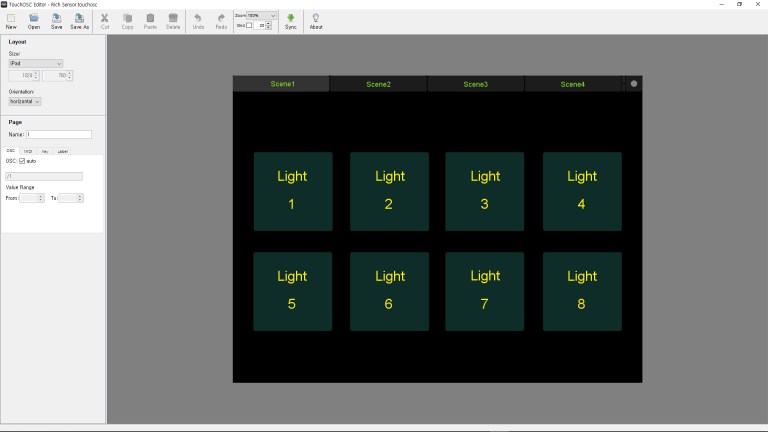Enable the Grid checkbox in the toolbar
This screenshot has width=768, height=432.
click(x=250, y=25)
